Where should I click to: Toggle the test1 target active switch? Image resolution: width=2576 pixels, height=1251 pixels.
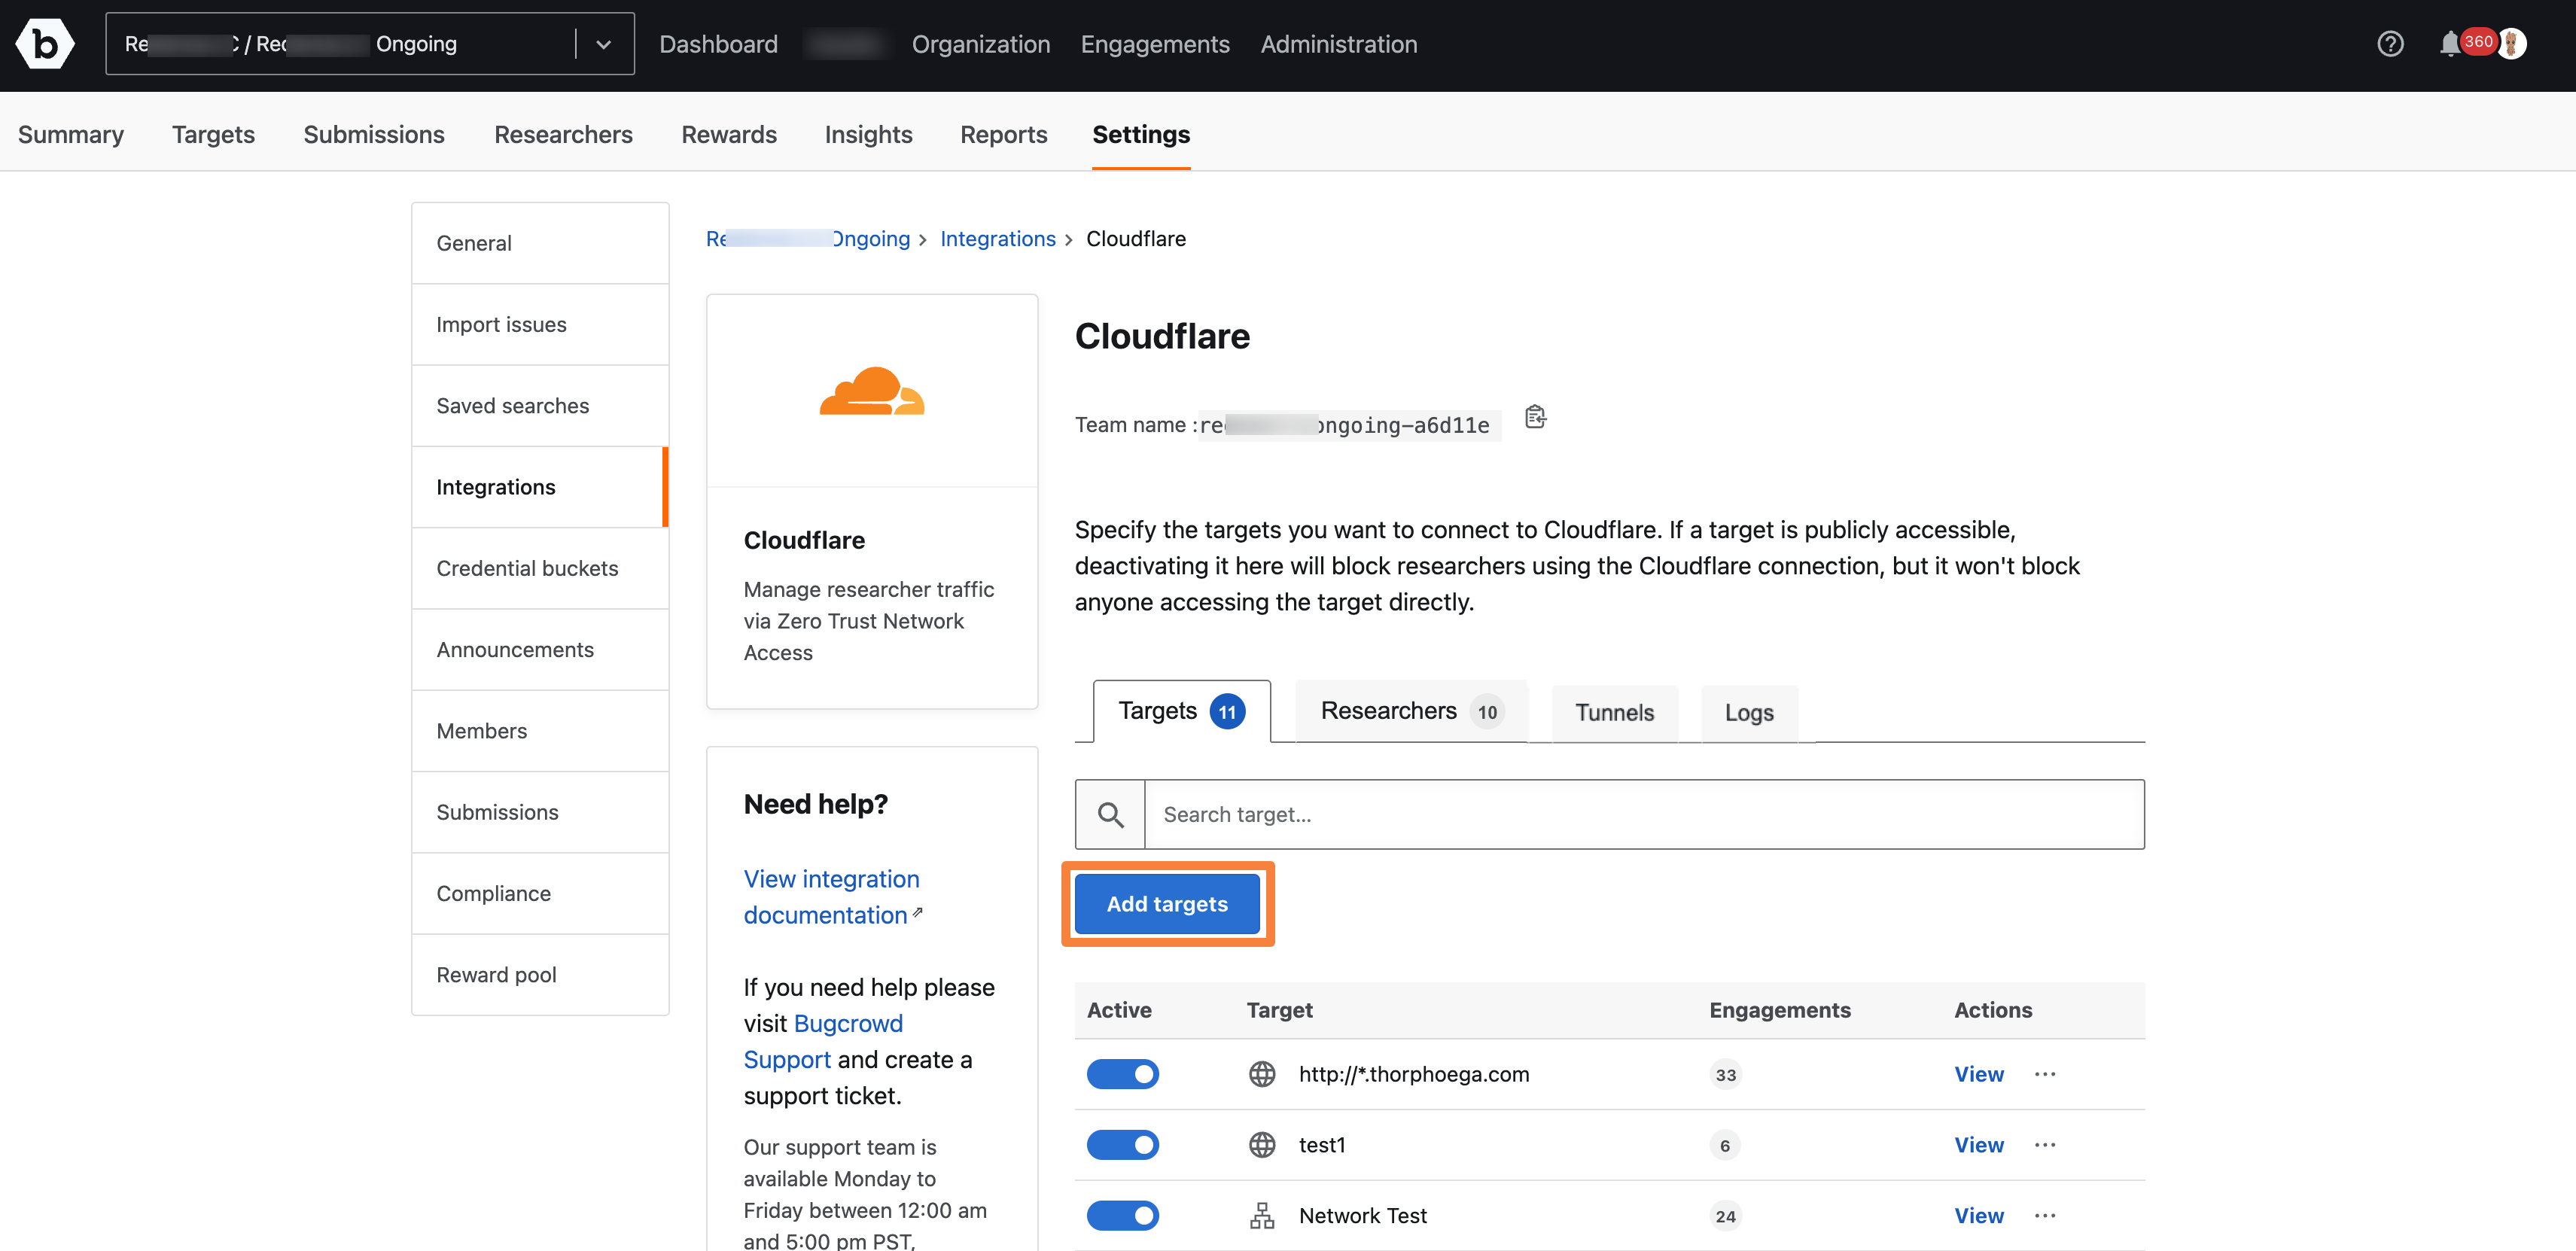pyautogui.click(x=1122, y=1145)
